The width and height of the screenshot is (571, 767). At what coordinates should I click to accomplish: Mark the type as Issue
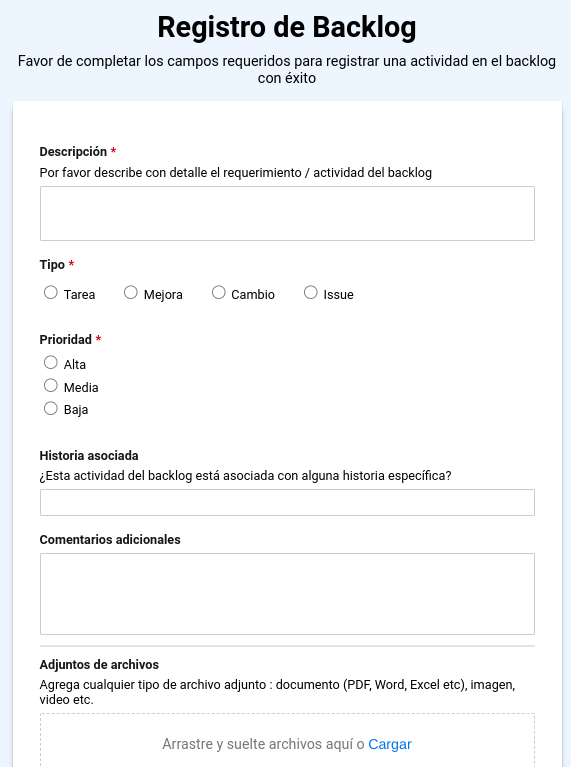point(311,293)
